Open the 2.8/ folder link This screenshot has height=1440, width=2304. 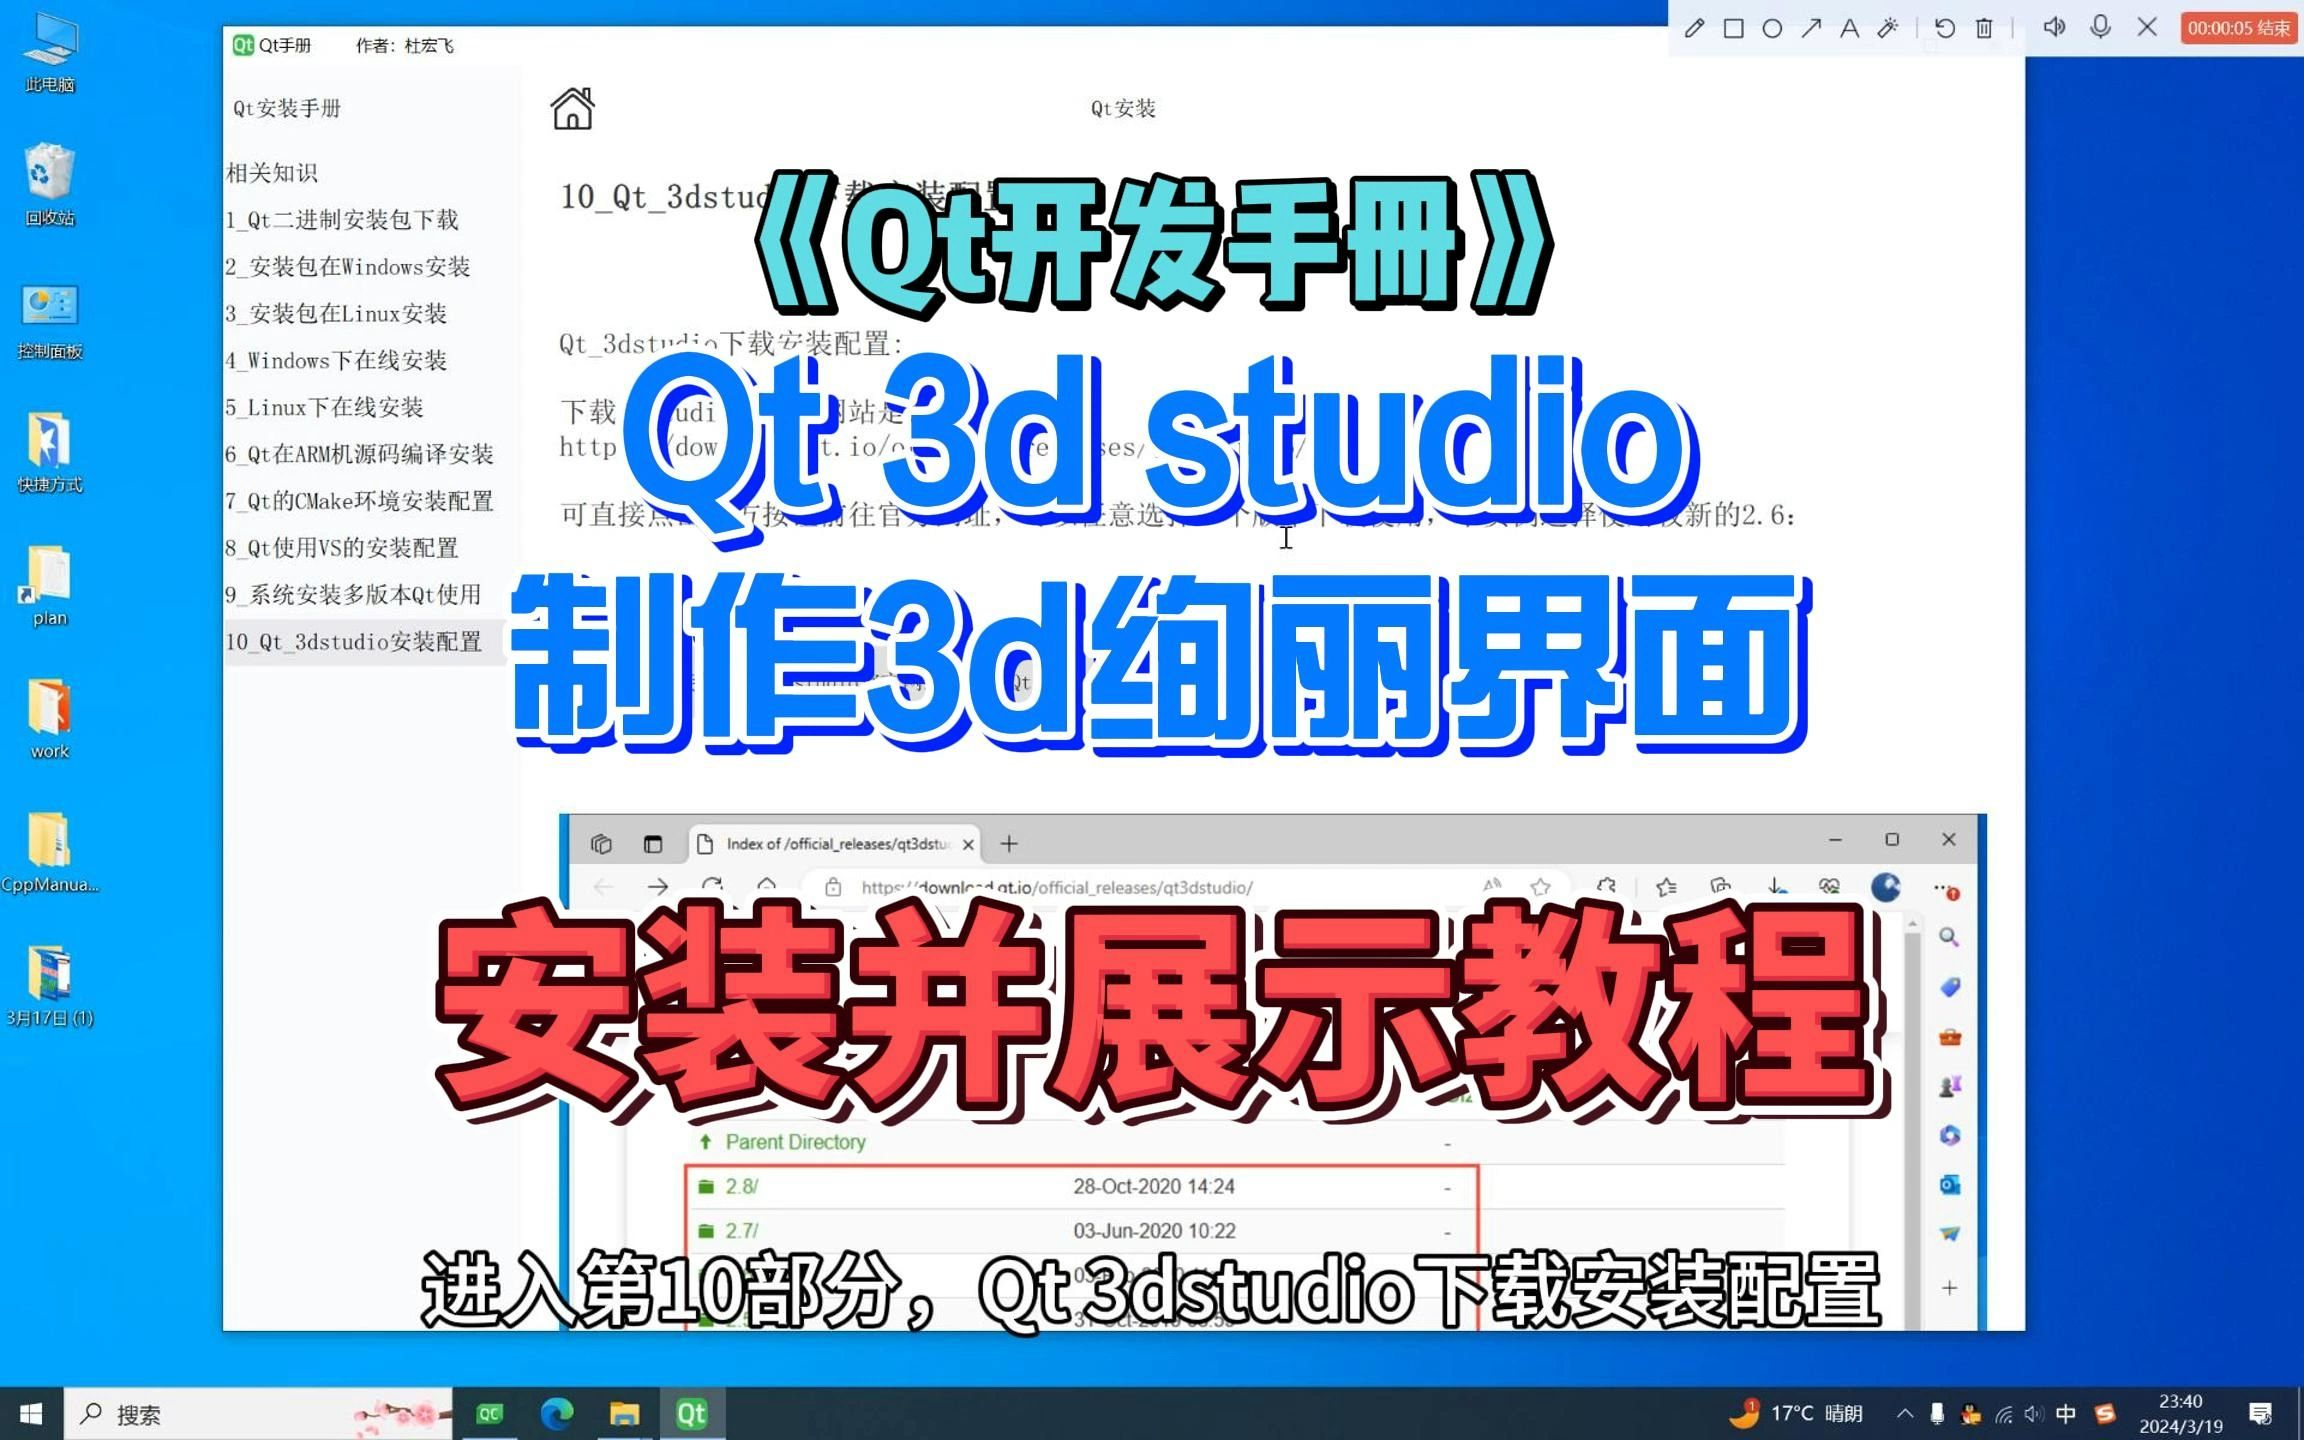[741, 1187]
